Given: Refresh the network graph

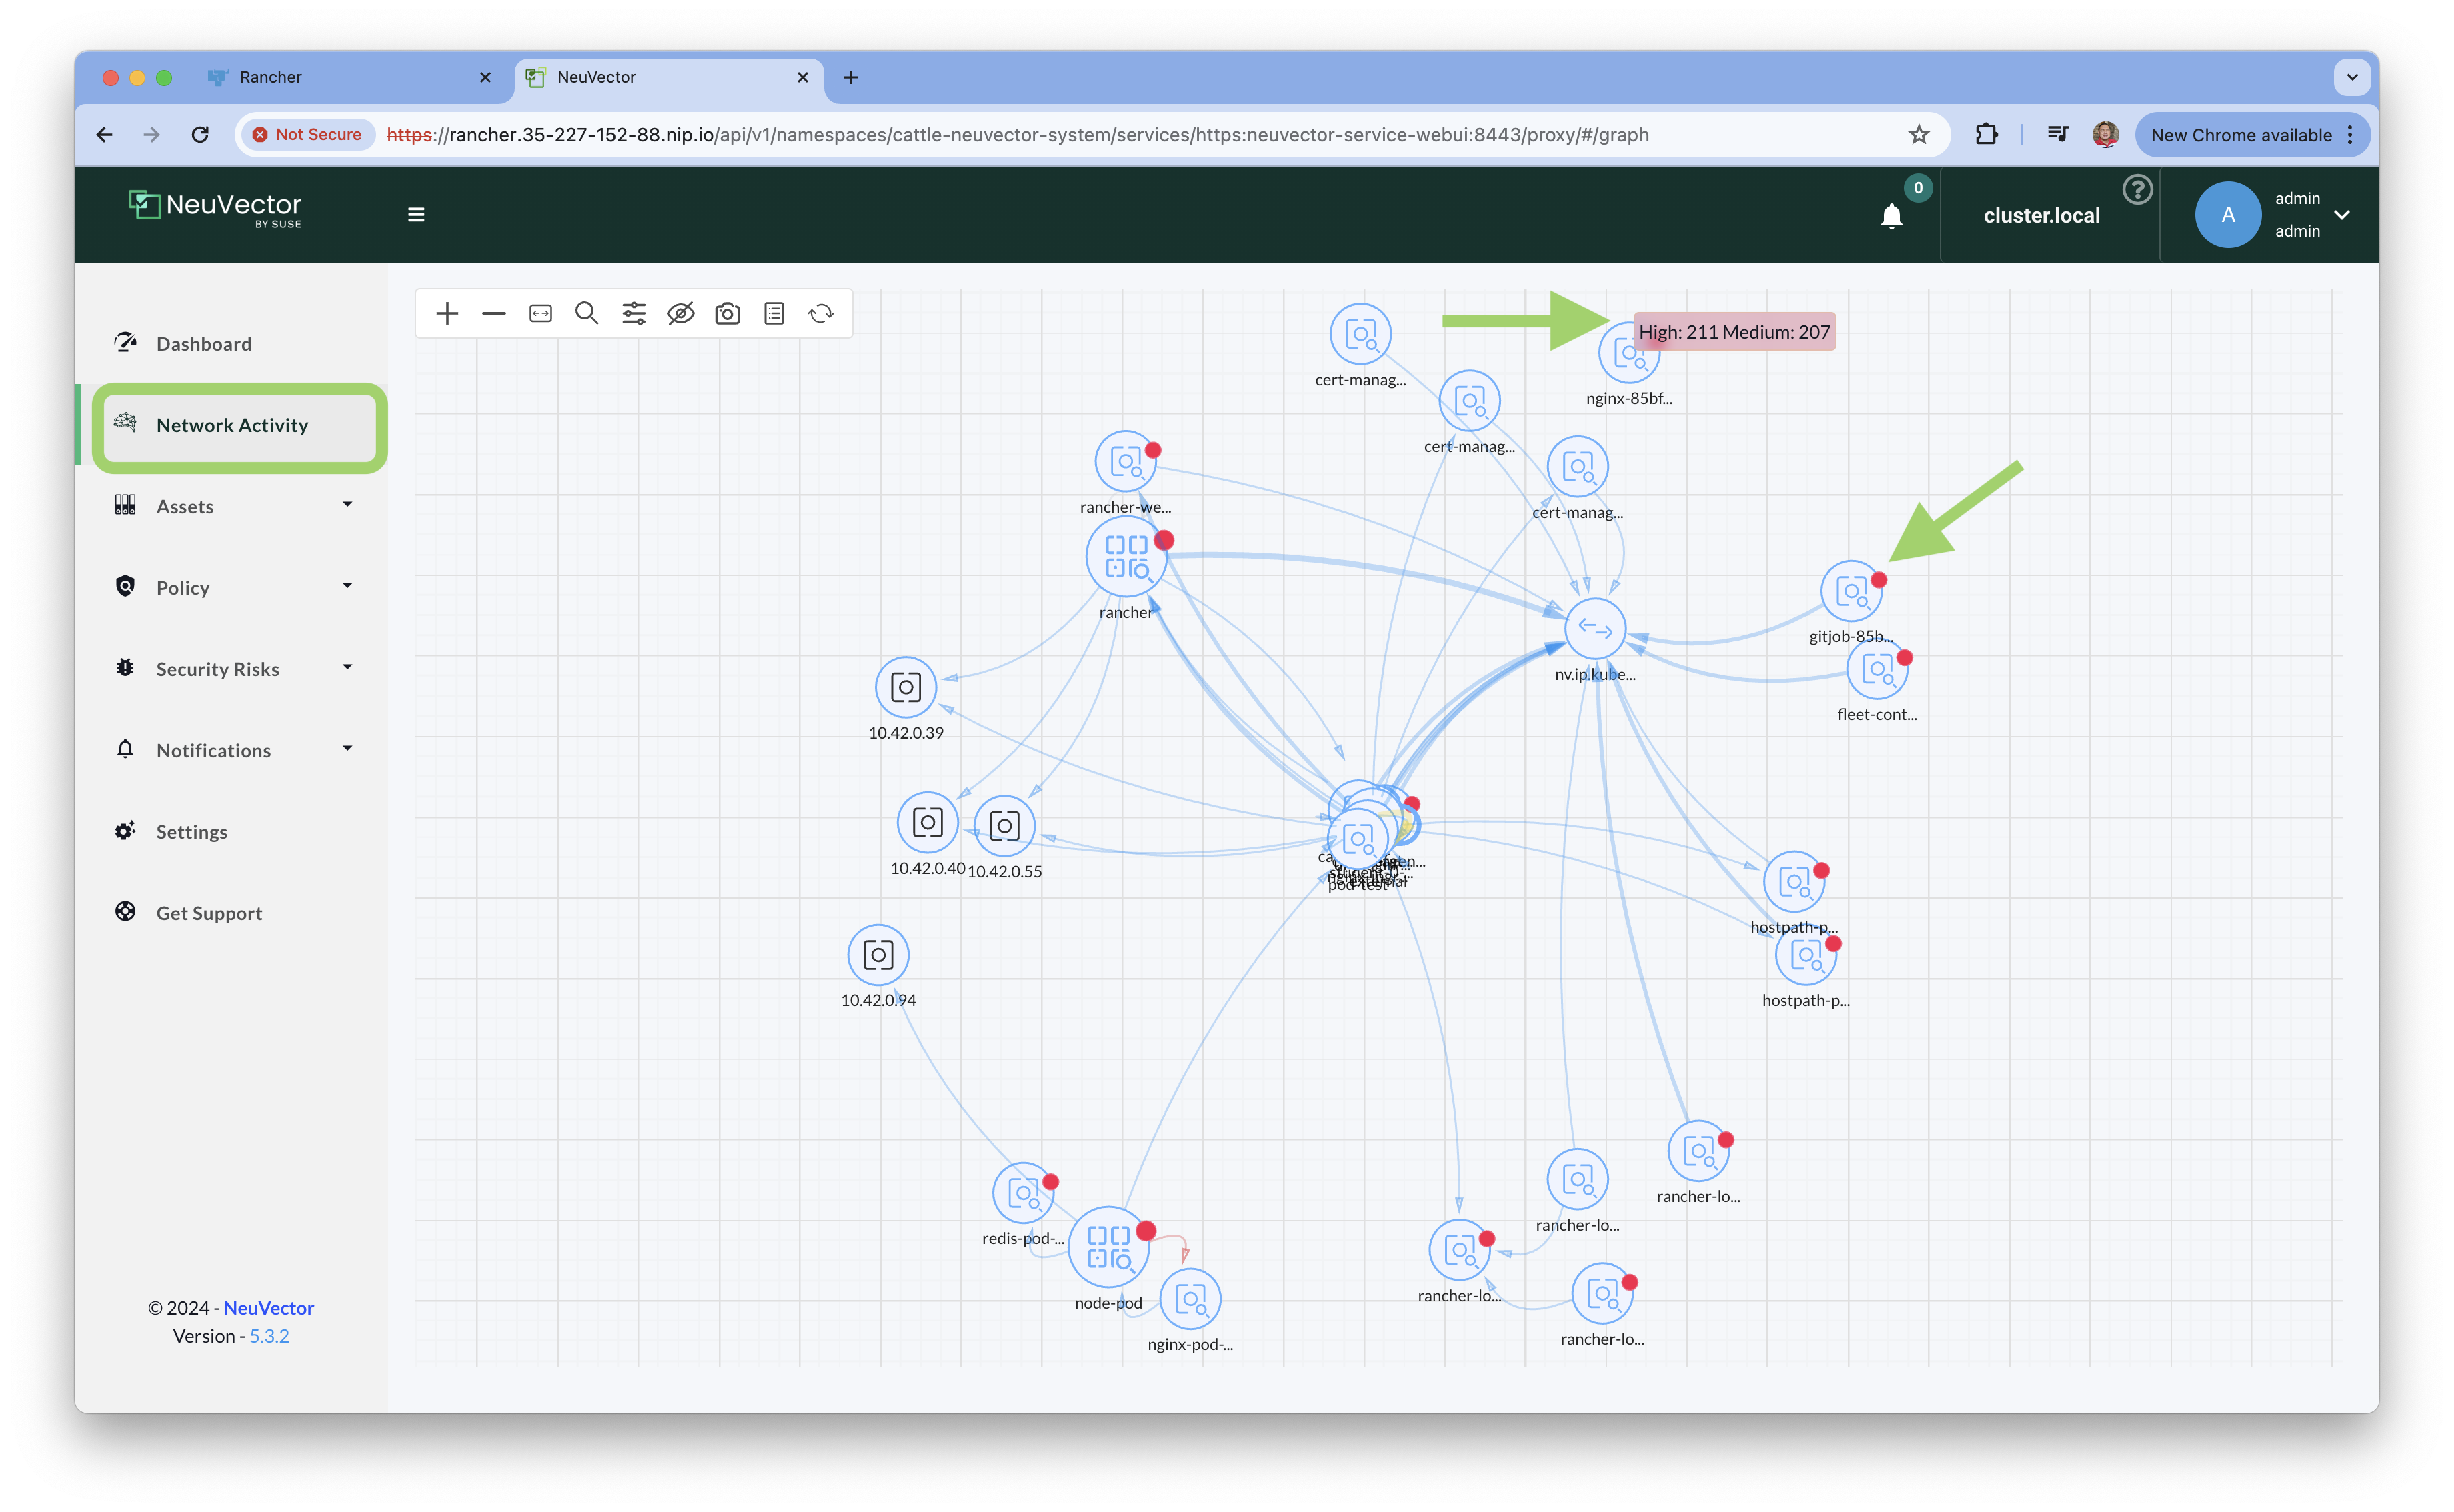Looking at the screenshot, I should [821, 314].
